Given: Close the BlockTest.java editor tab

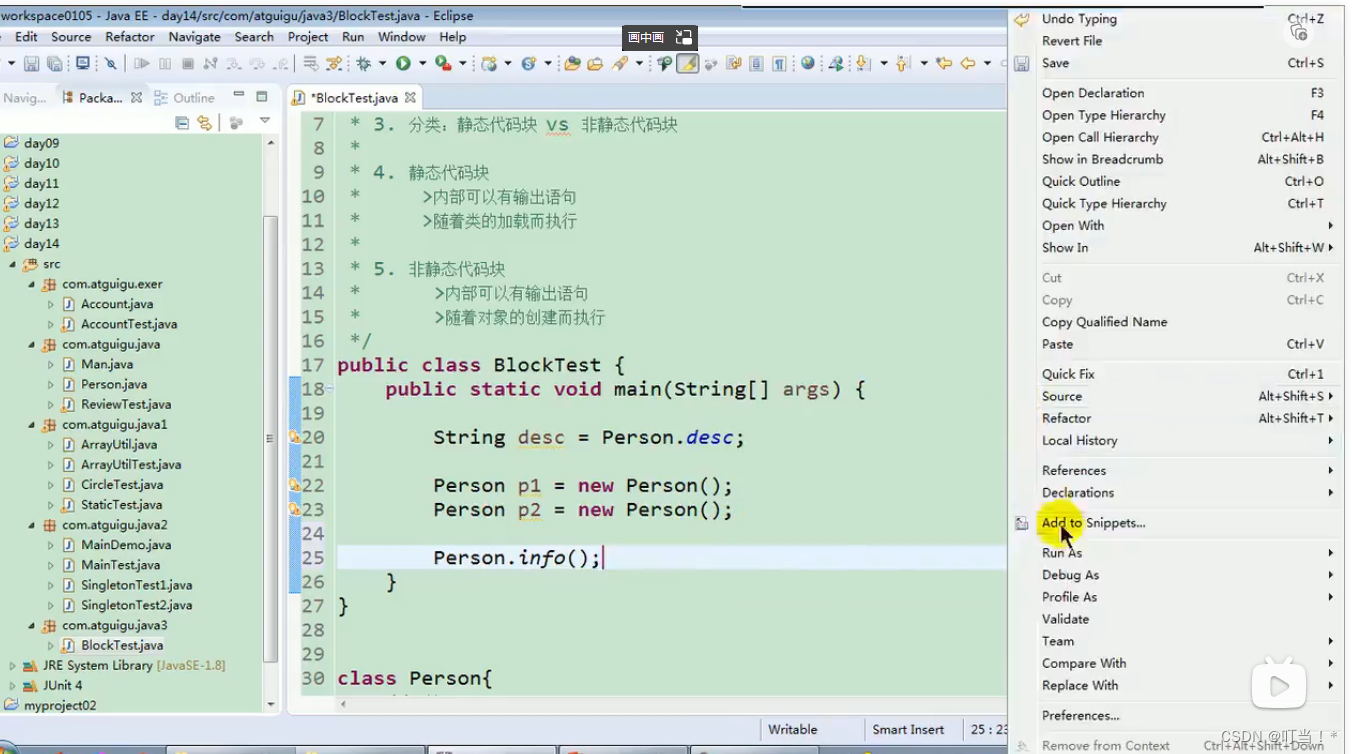Looking at the screenshot, I should (x=410, y=98).
